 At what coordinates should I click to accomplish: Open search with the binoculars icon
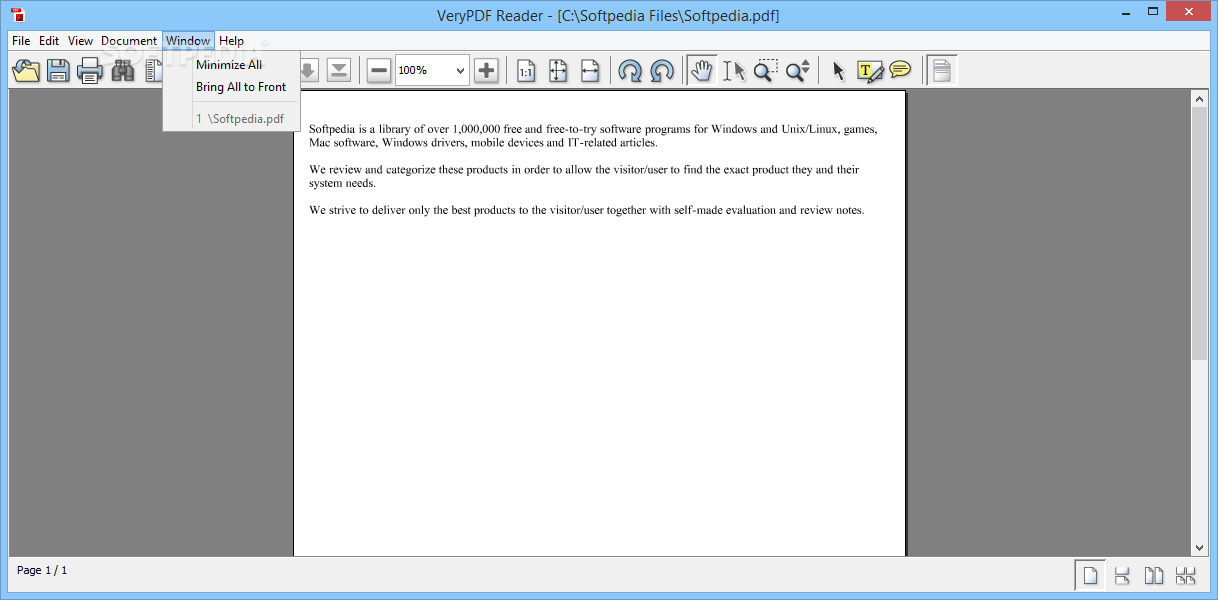[123, 70]
